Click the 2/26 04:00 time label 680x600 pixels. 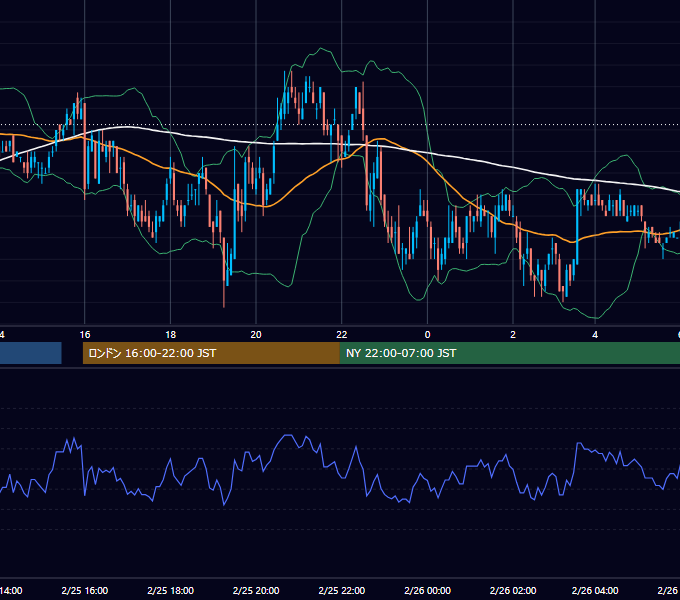[x=595, y=590]
